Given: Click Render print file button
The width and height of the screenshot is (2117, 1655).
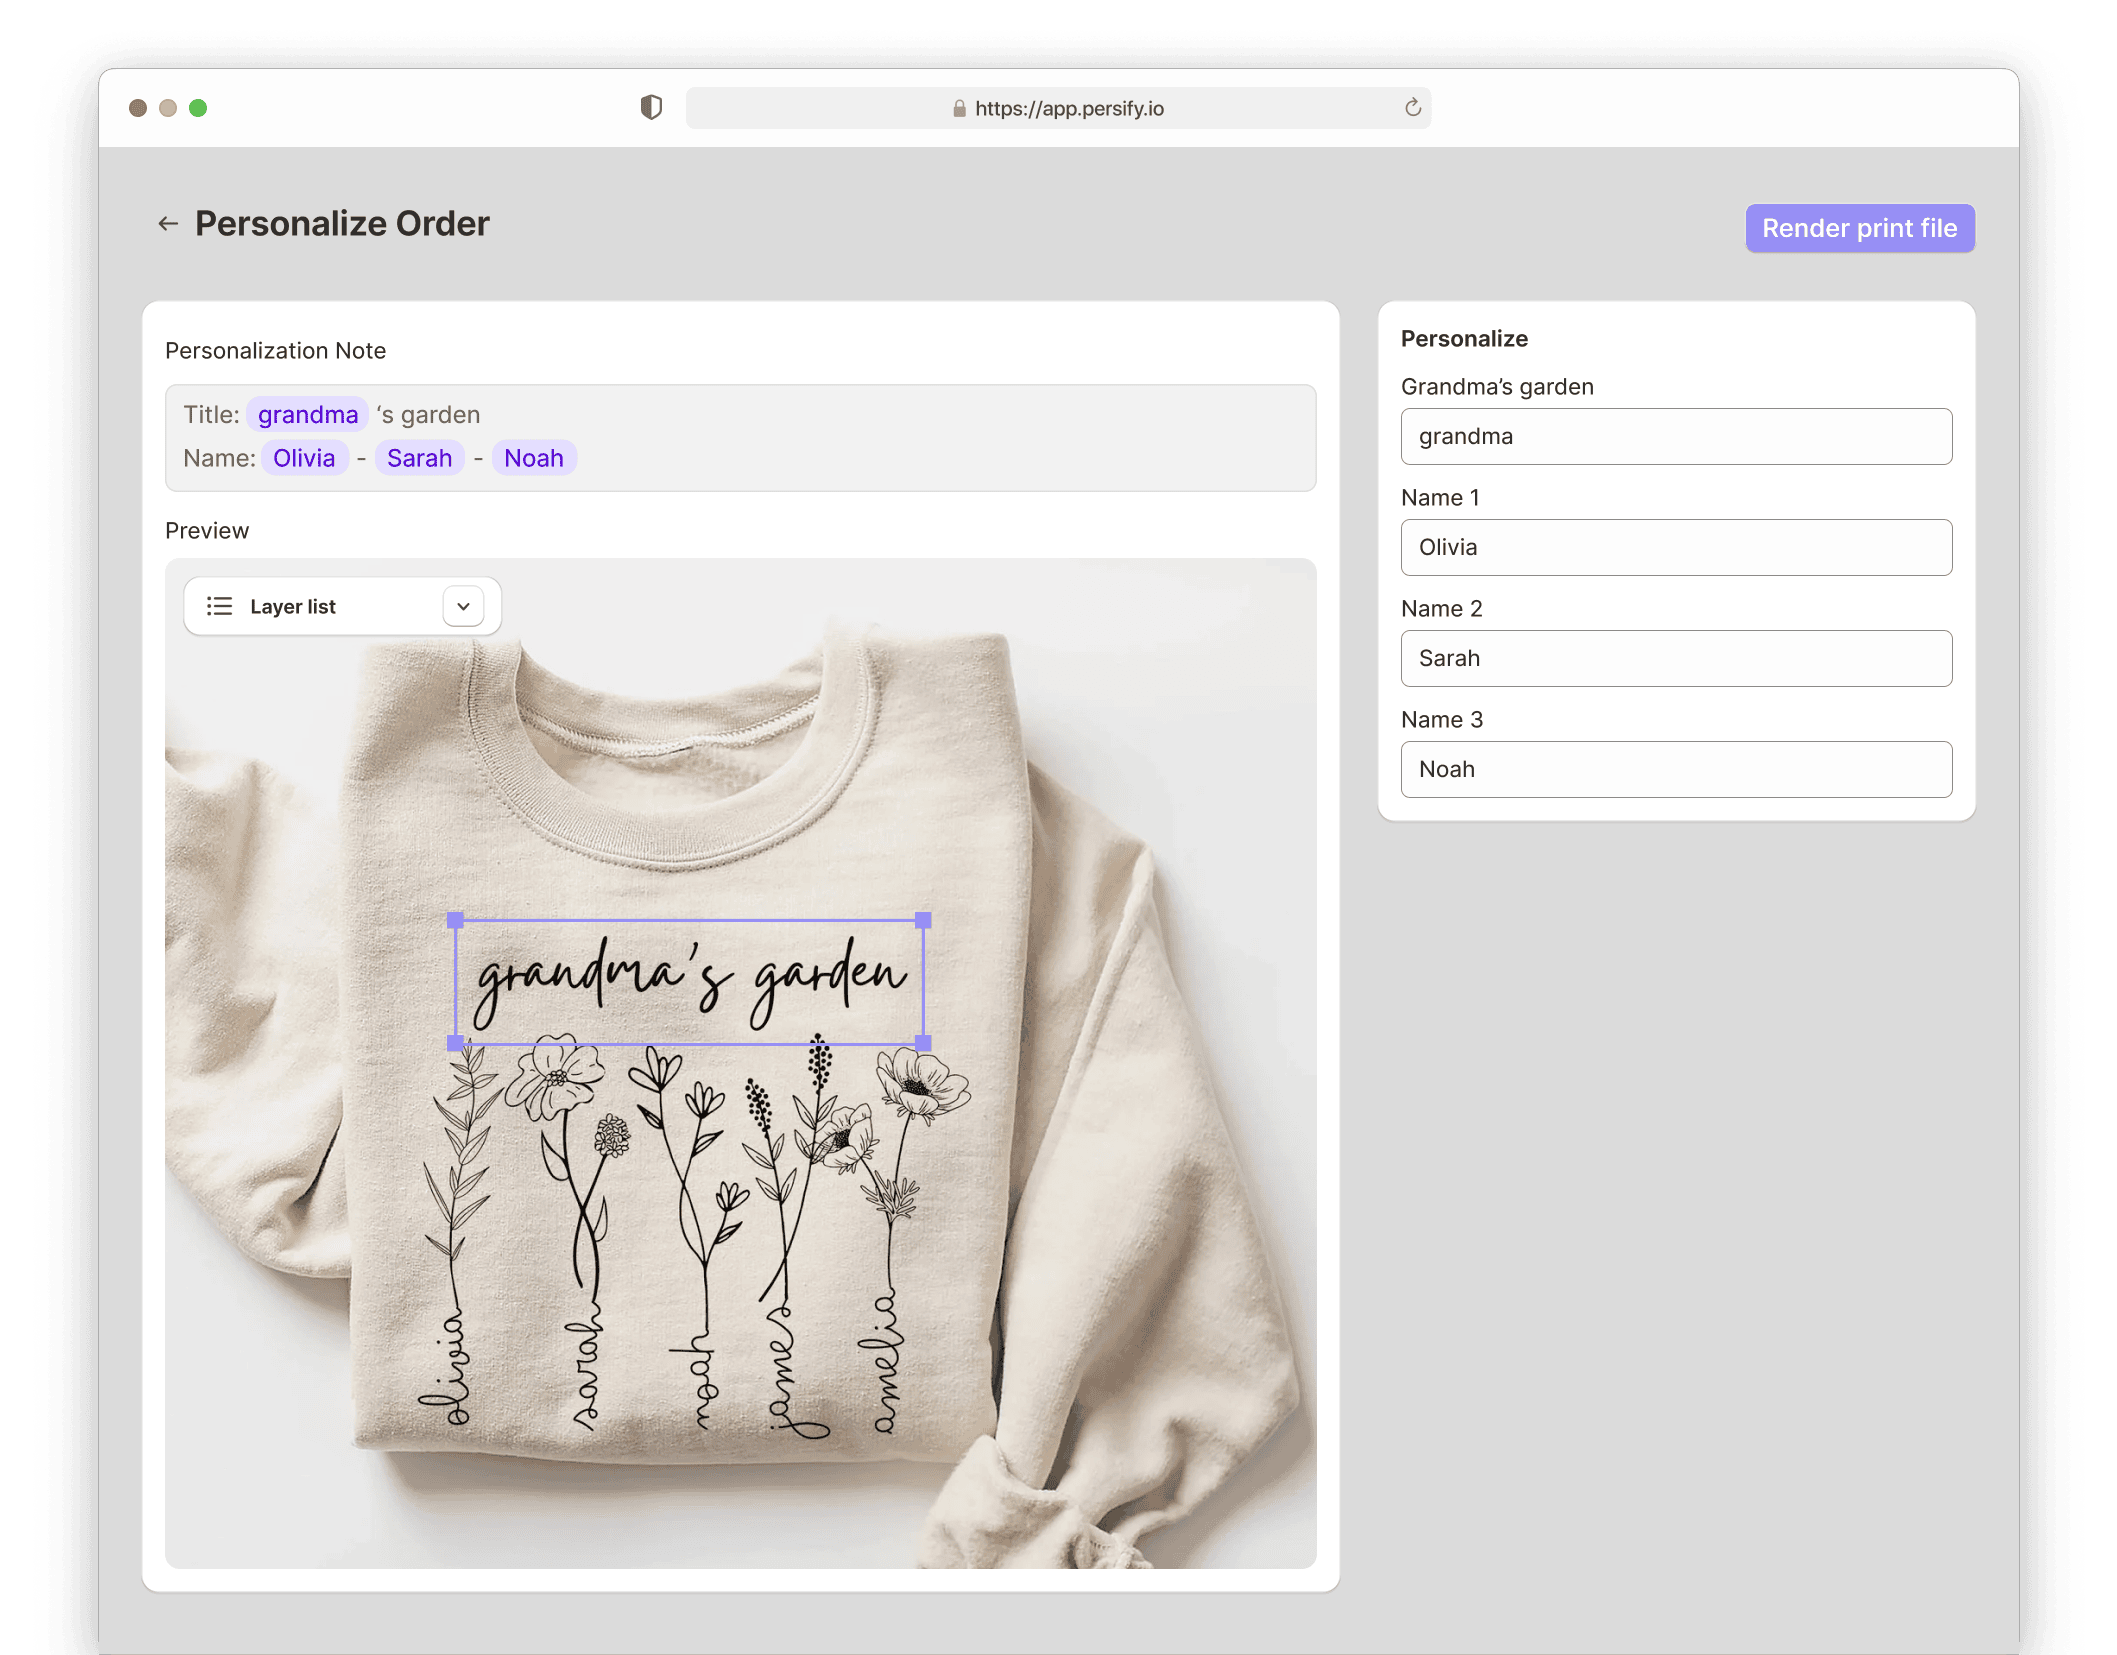Looking at the screenshot, I should pyautogui.click(x=1859, y=228).
